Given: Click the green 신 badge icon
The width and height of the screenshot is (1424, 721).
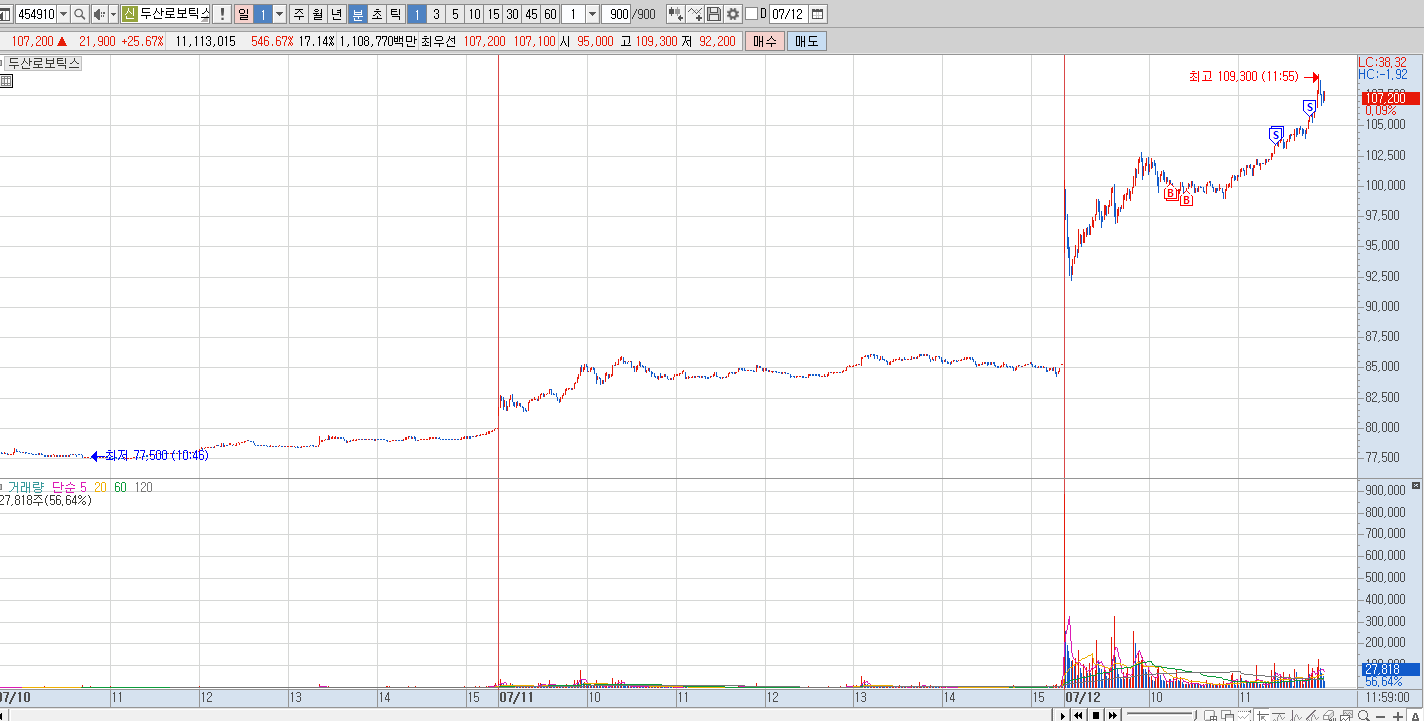Looking at the screenshot, I should coord(130,14).
